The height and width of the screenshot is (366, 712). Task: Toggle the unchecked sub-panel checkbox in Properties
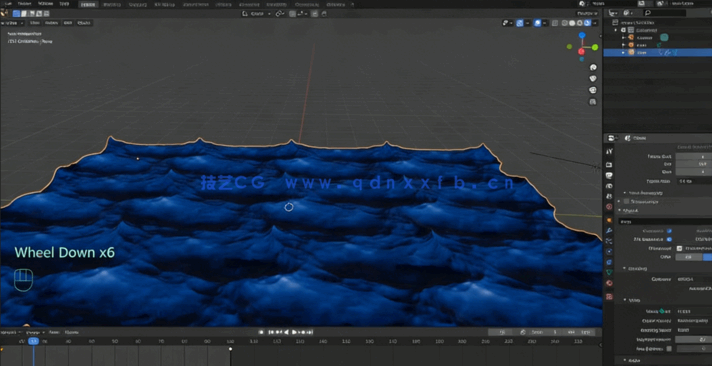pyautogui.click(x=627, y=201)
